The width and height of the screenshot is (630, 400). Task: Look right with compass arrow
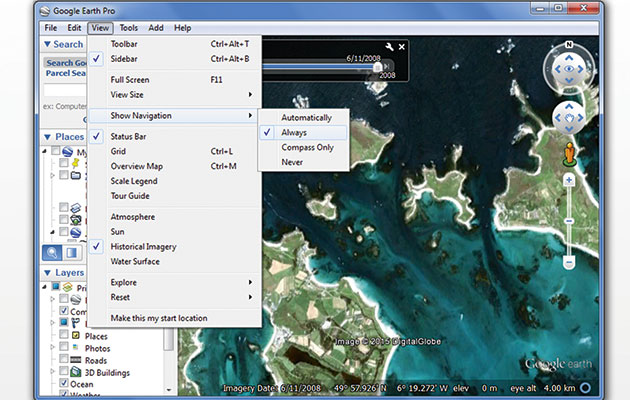[x=581, y=69]
